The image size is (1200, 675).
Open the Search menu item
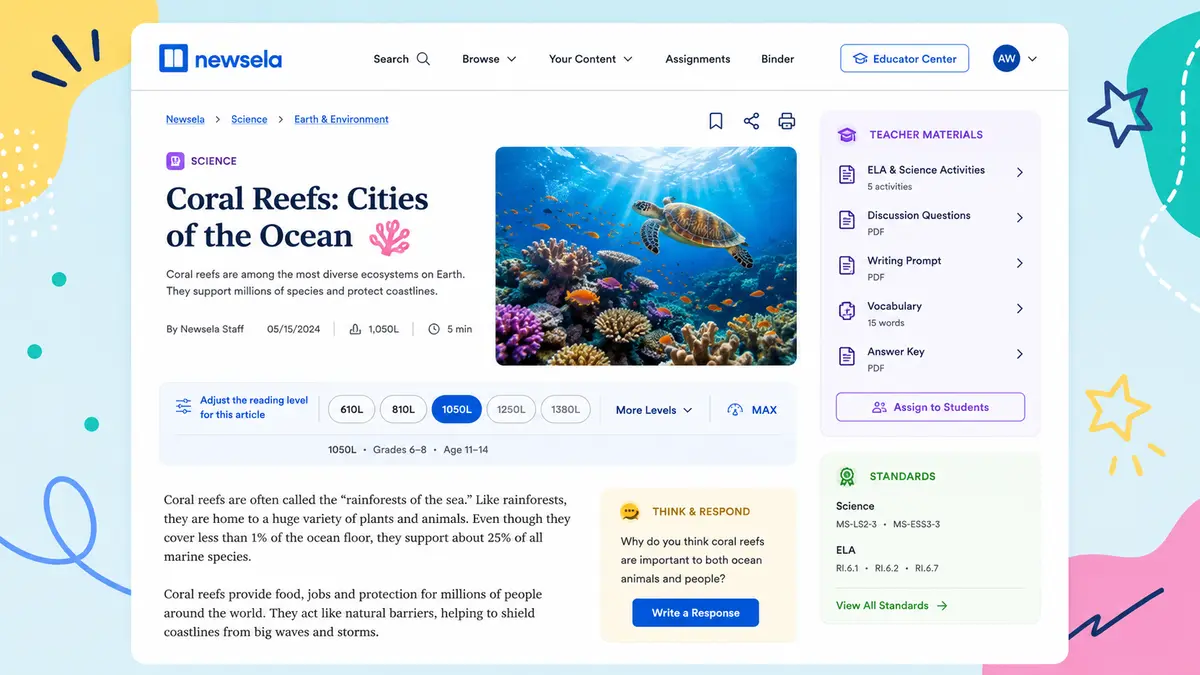pyautogui.click(x=402, y=59)
